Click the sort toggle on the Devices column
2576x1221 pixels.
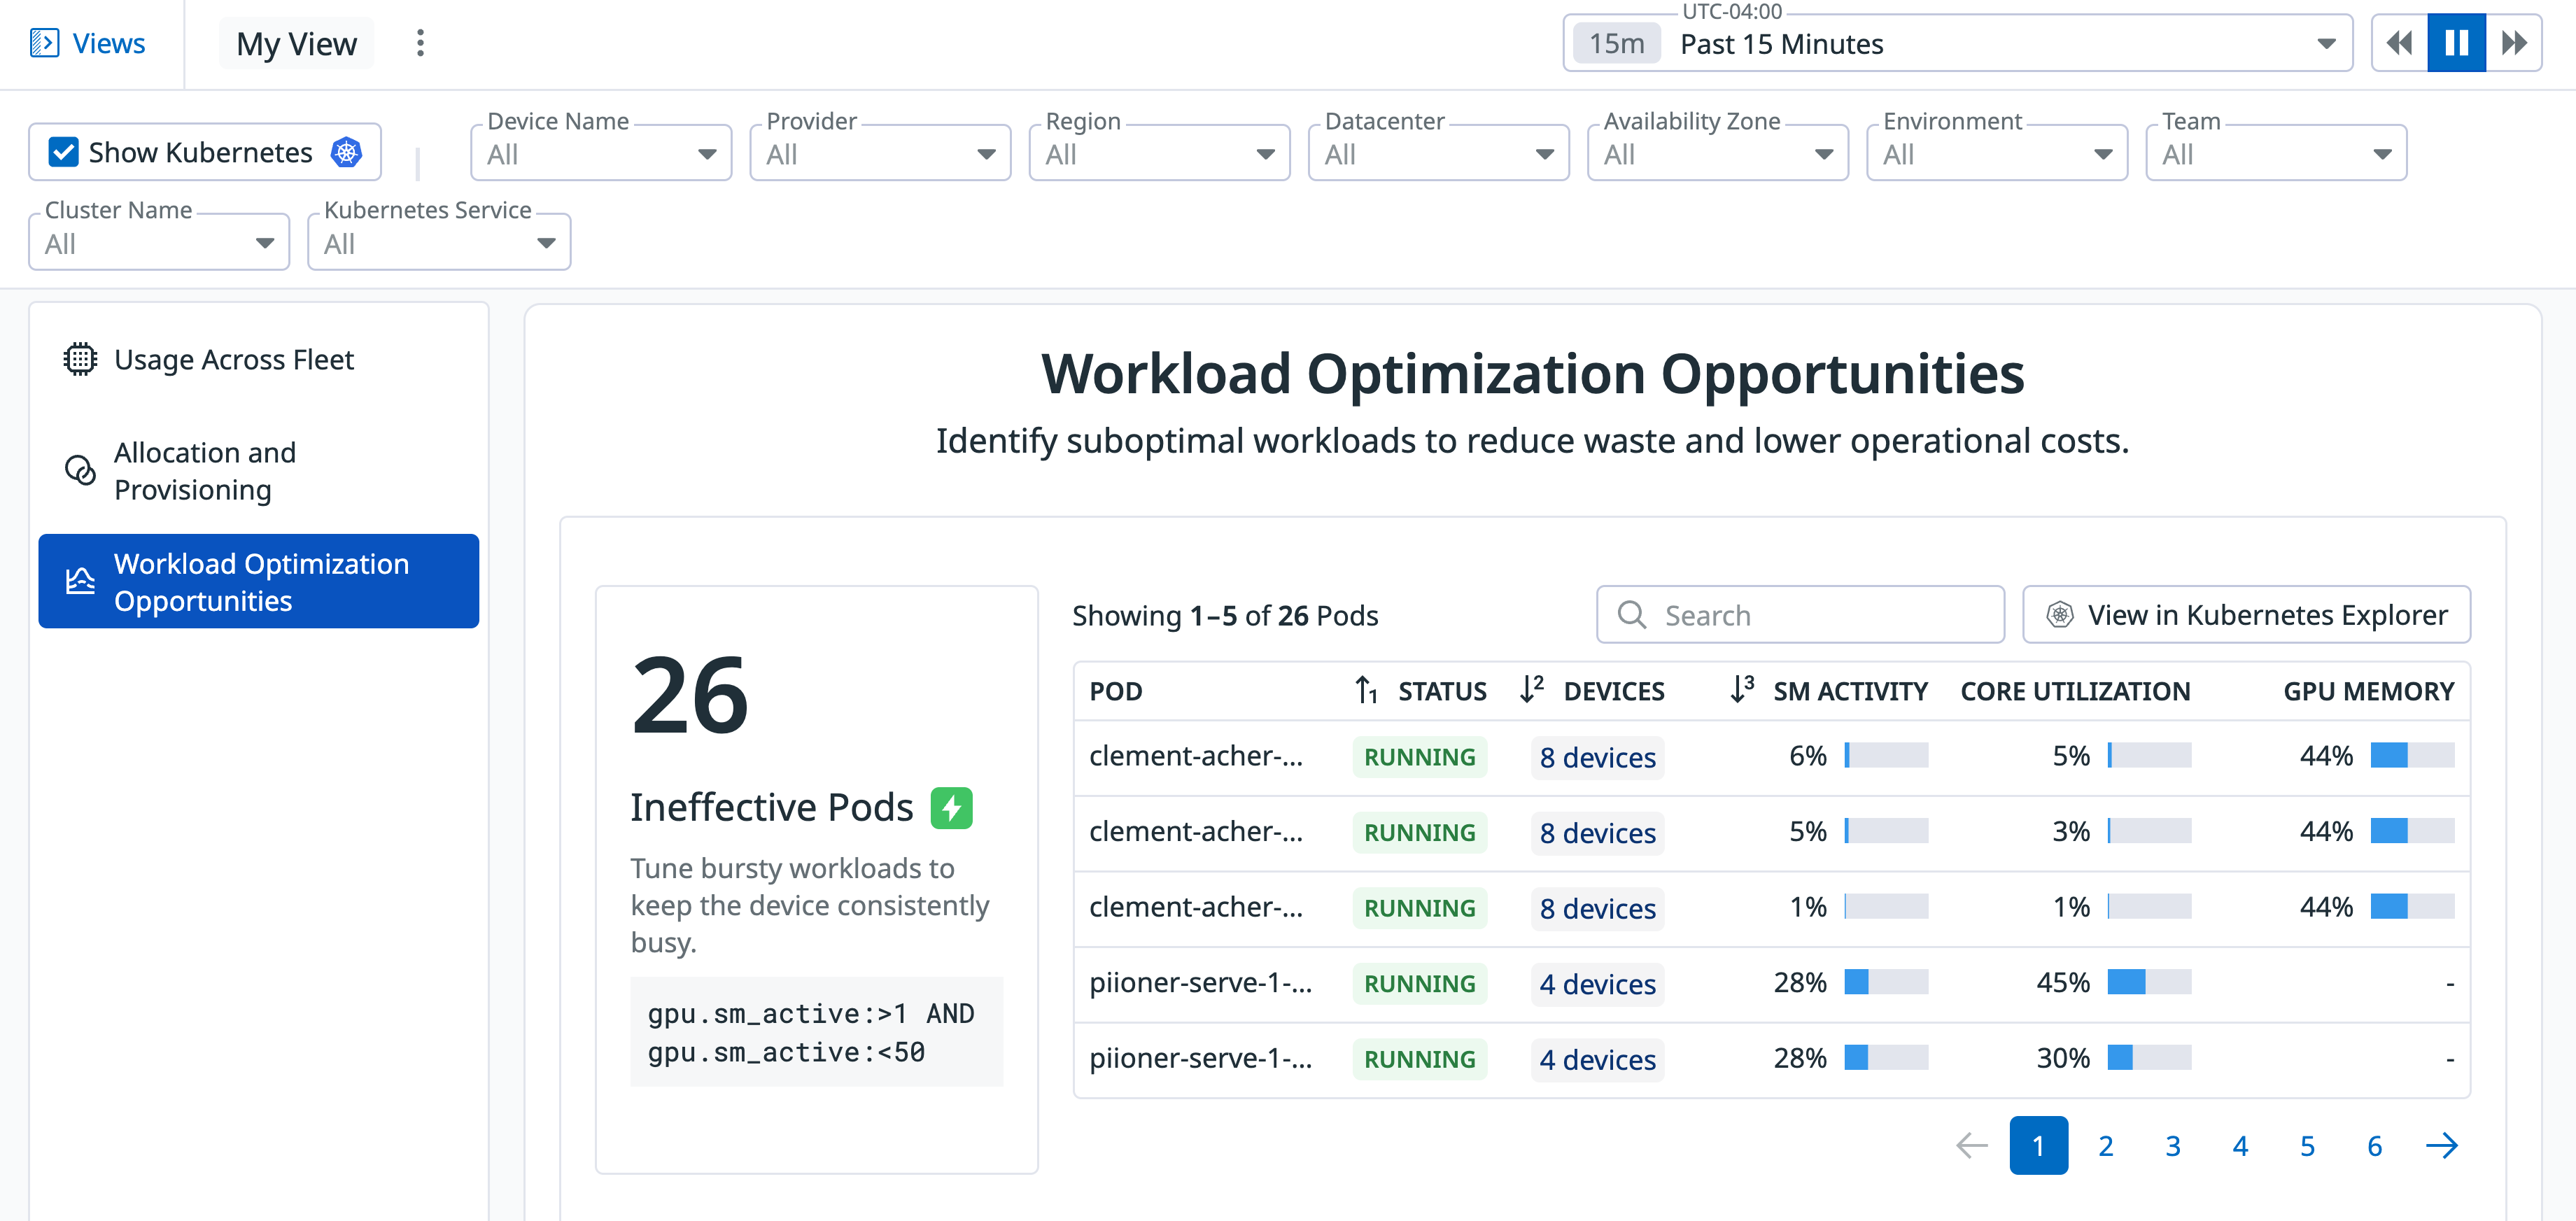1531,690
